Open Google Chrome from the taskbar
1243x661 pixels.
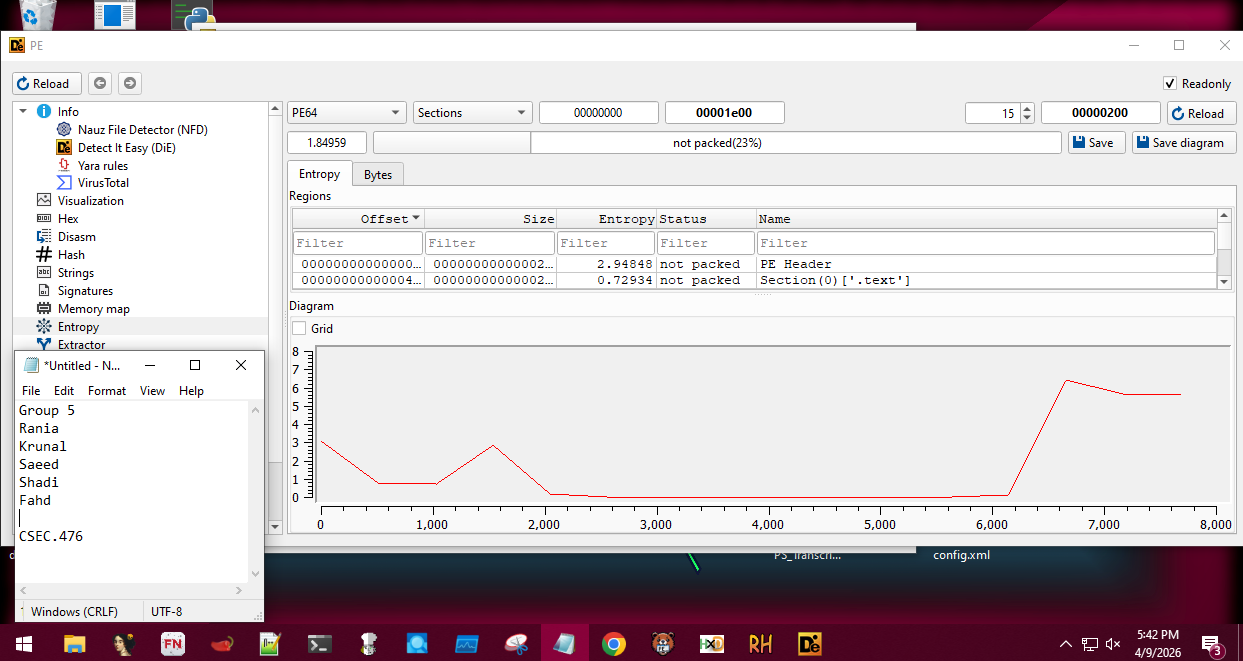point(613,644)
